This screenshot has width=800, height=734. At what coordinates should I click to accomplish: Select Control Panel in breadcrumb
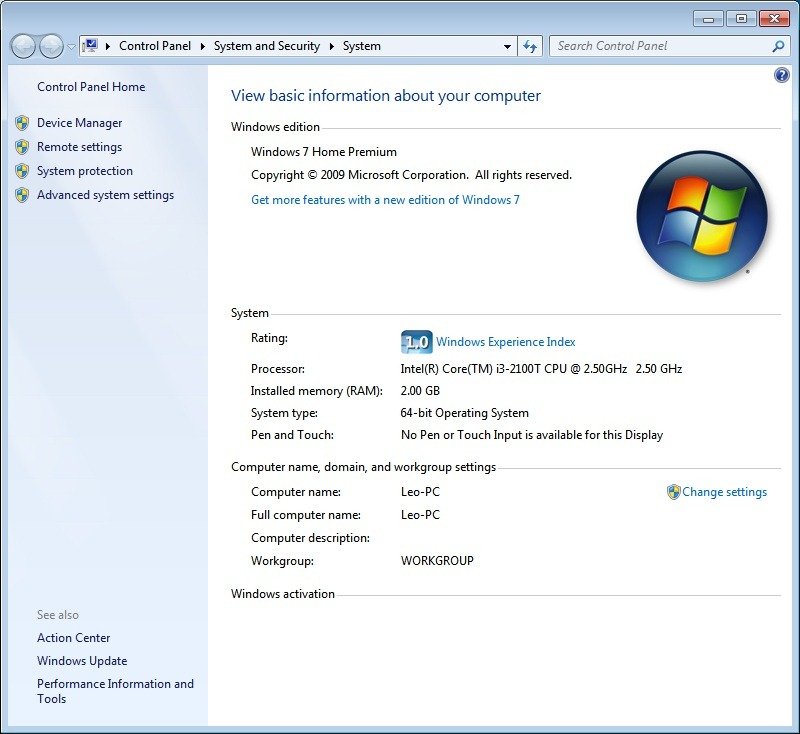coord(155,46)
